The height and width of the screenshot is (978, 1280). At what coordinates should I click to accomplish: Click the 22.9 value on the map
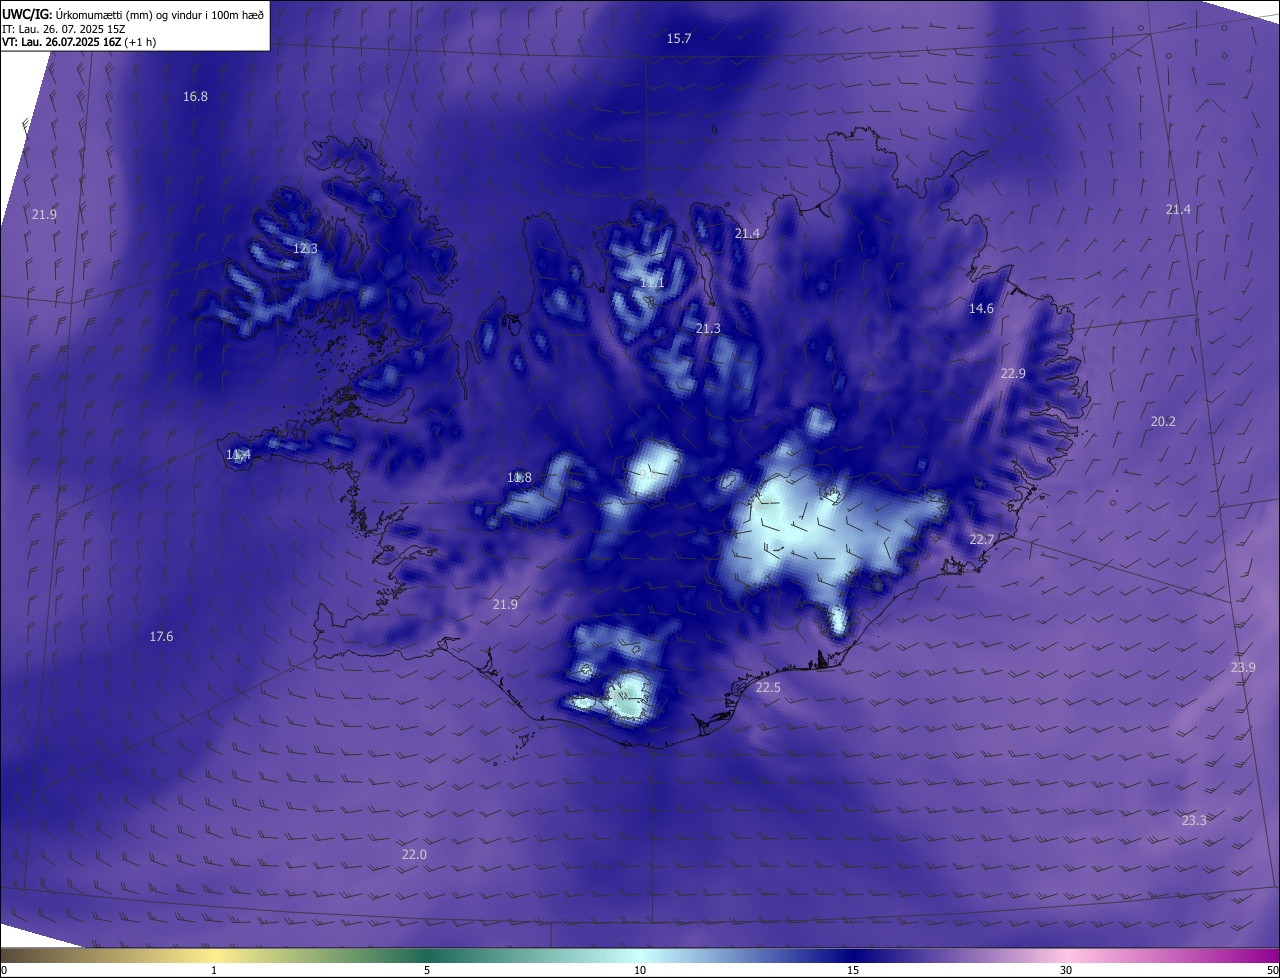pyautogui.click(x=1013, y=373)
